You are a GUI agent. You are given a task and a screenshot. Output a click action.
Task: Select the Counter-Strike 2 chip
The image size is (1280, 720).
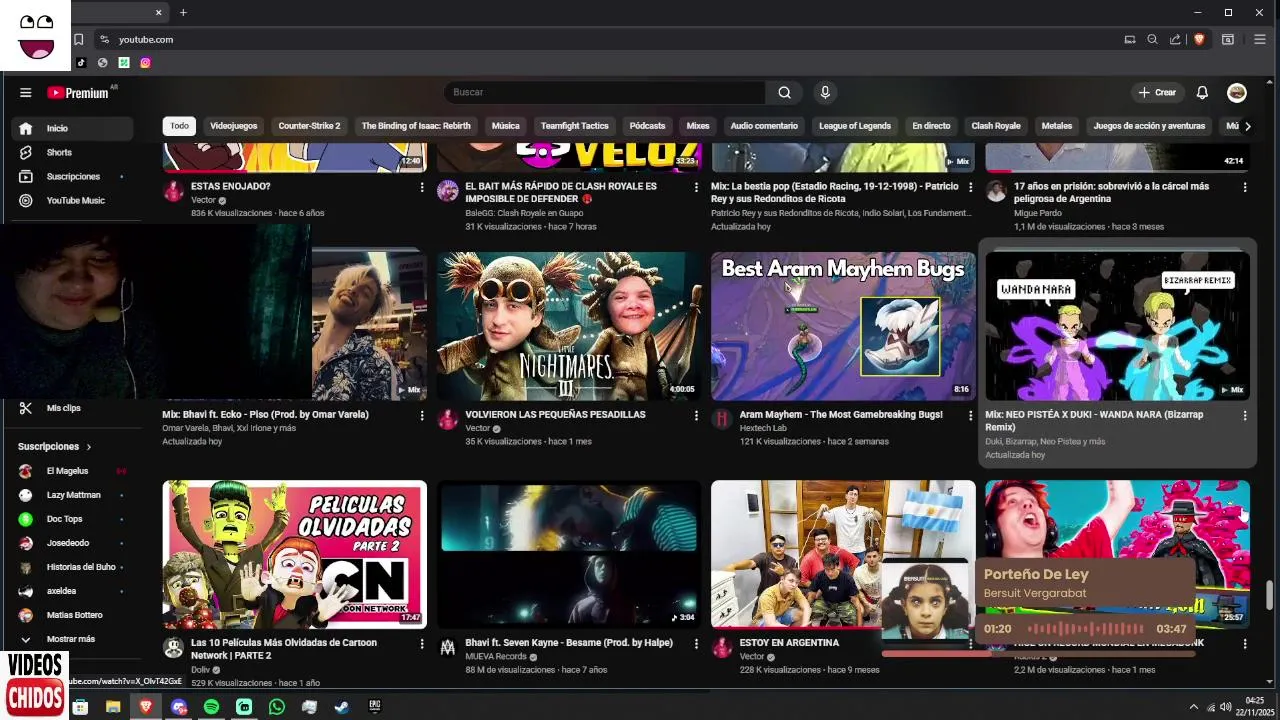tap(309, 126)
